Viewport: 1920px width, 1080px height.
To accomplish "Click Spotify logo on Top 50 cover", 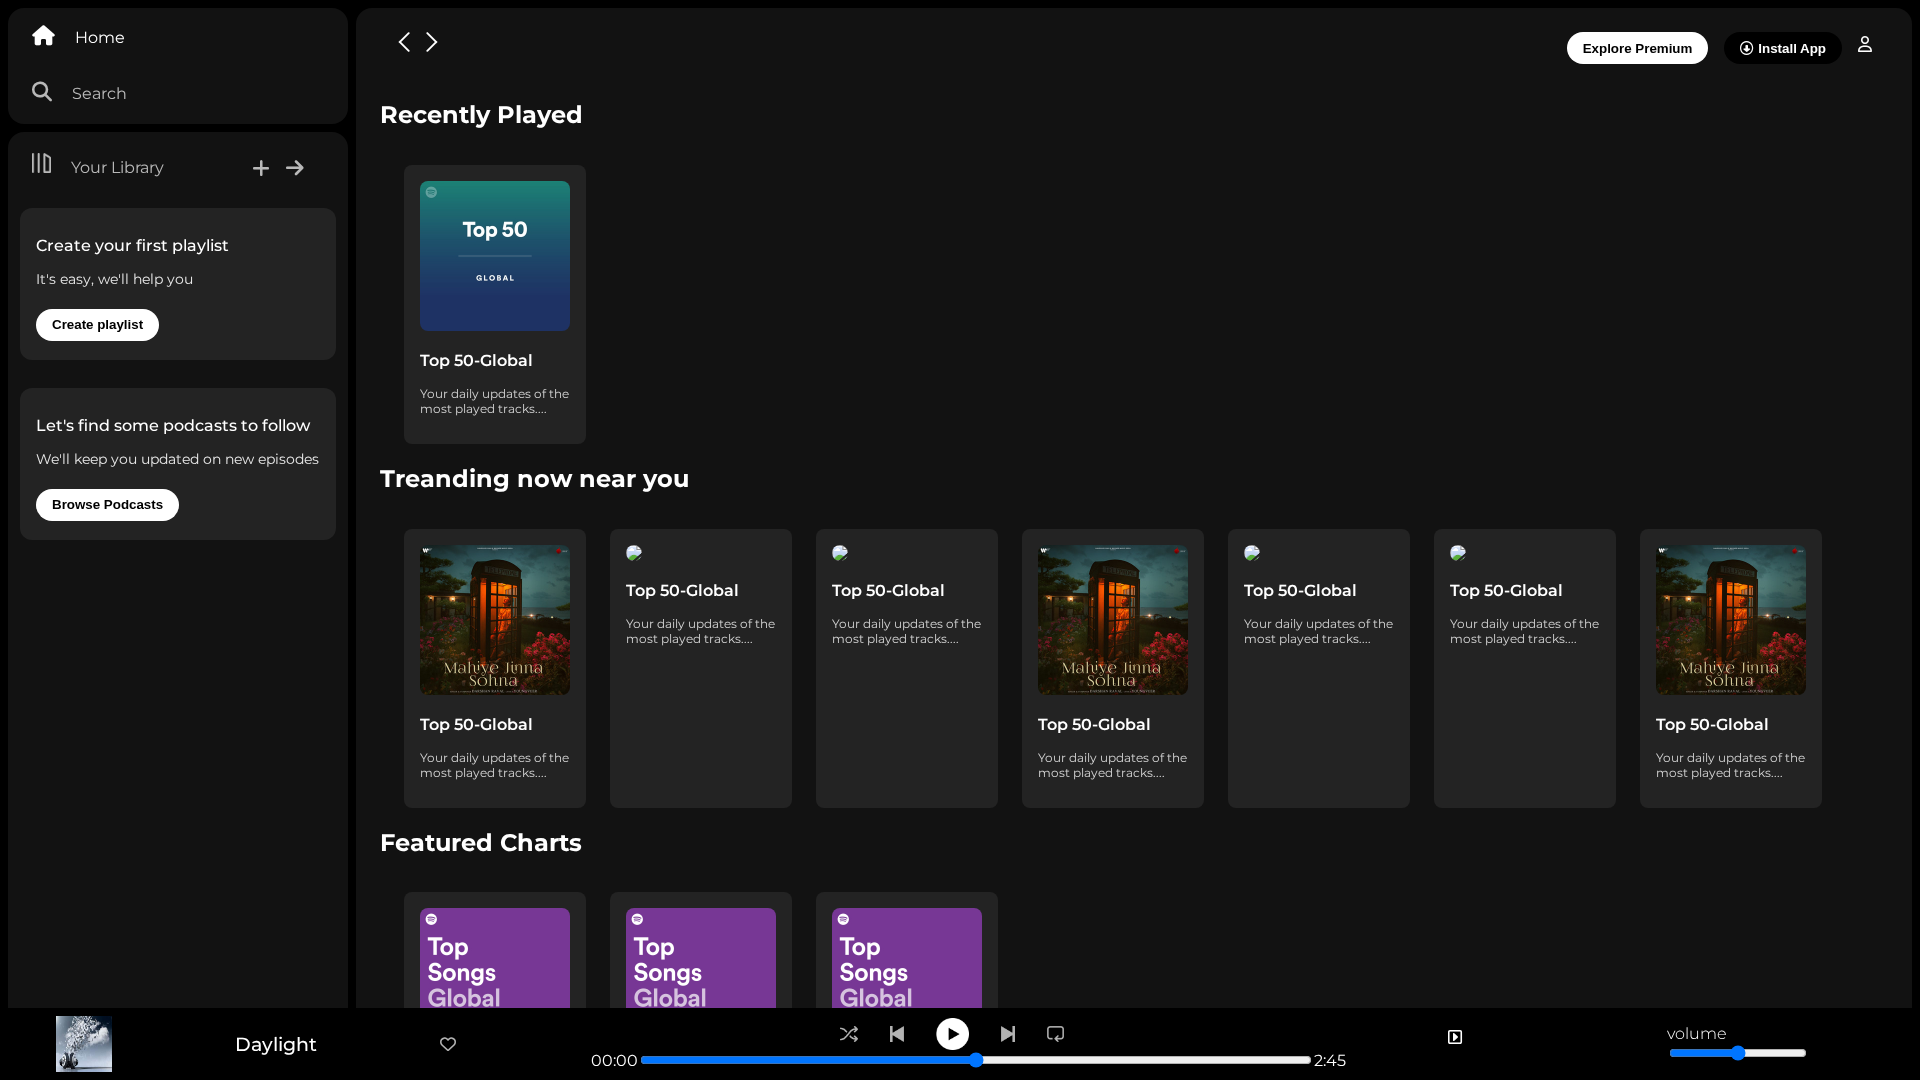I will 431,192.
